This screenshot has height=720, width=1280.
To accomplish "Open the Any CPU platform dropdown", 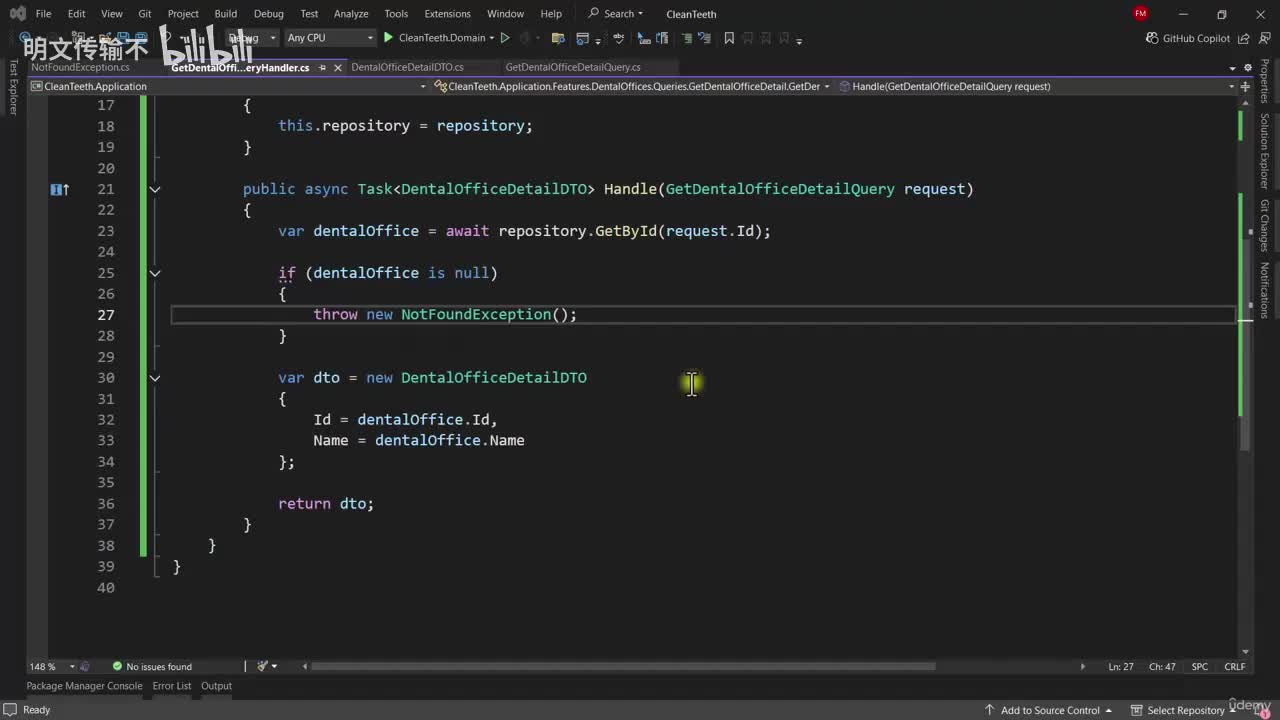I will pyautogui.click(x=329, y=38).
